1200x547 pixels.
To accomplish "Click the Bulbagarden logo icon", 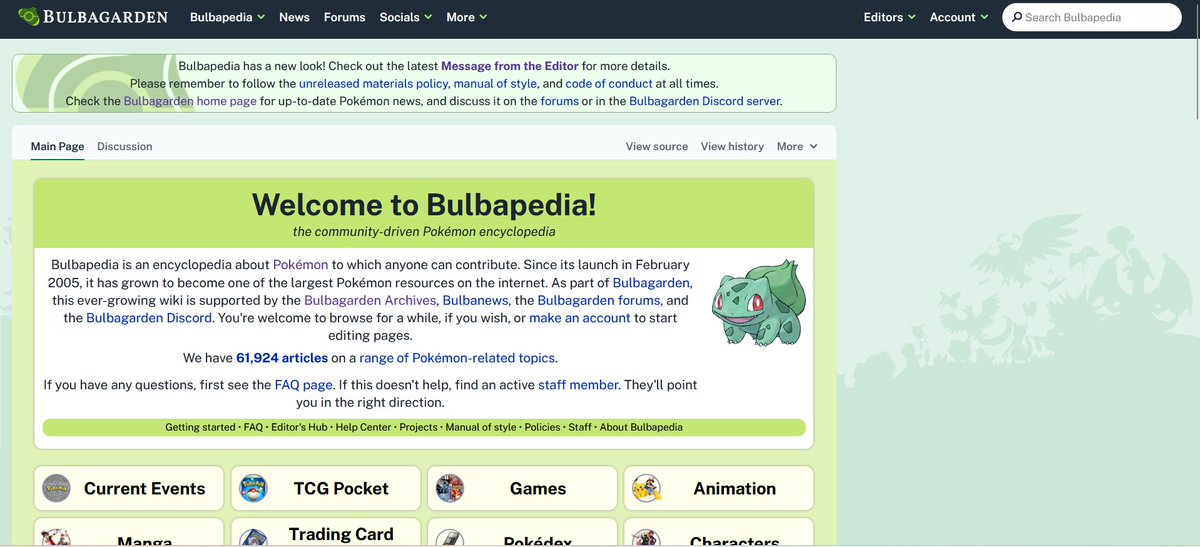I will (x=30, y=17).
